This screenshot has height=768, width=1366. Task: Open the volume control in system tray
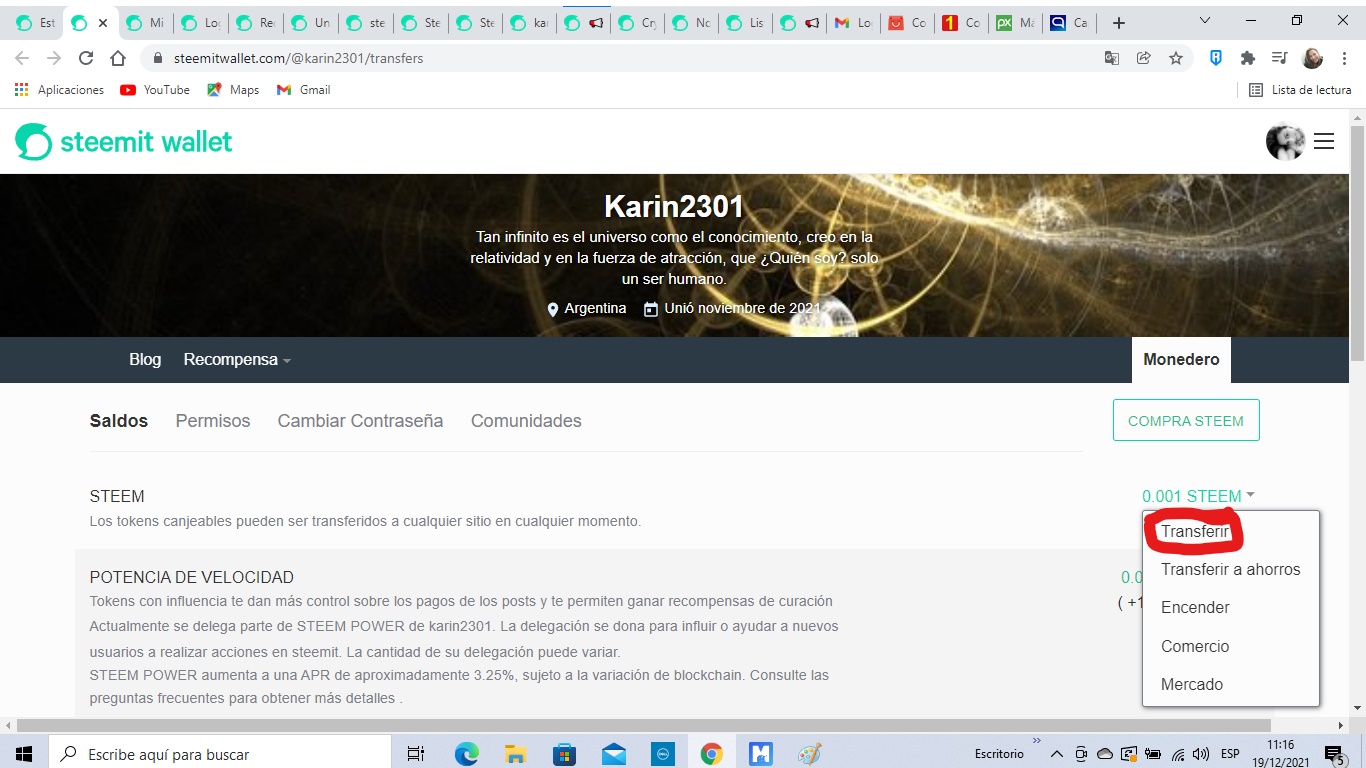tap(1201, 754)
